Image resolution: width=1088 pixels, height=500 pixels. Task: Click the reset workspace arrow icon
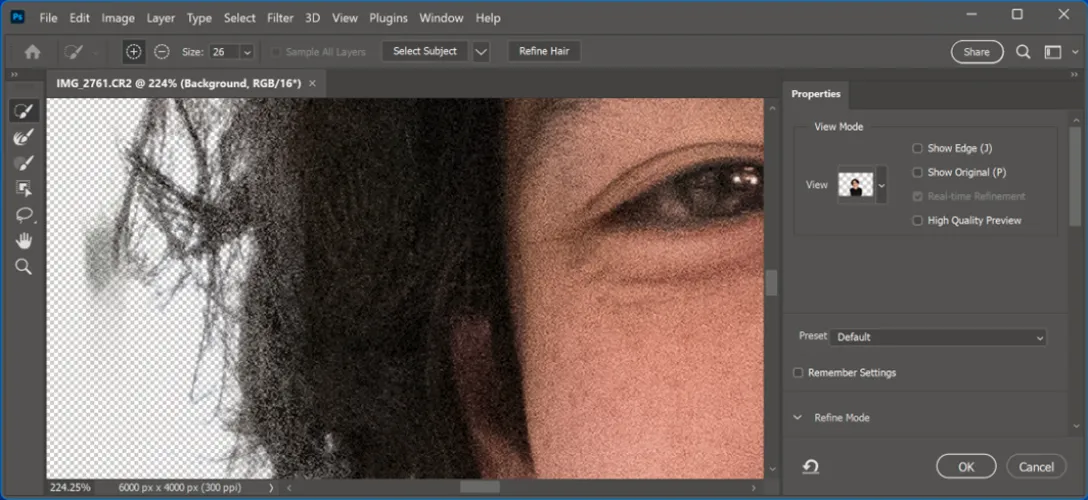pos(811,467)
